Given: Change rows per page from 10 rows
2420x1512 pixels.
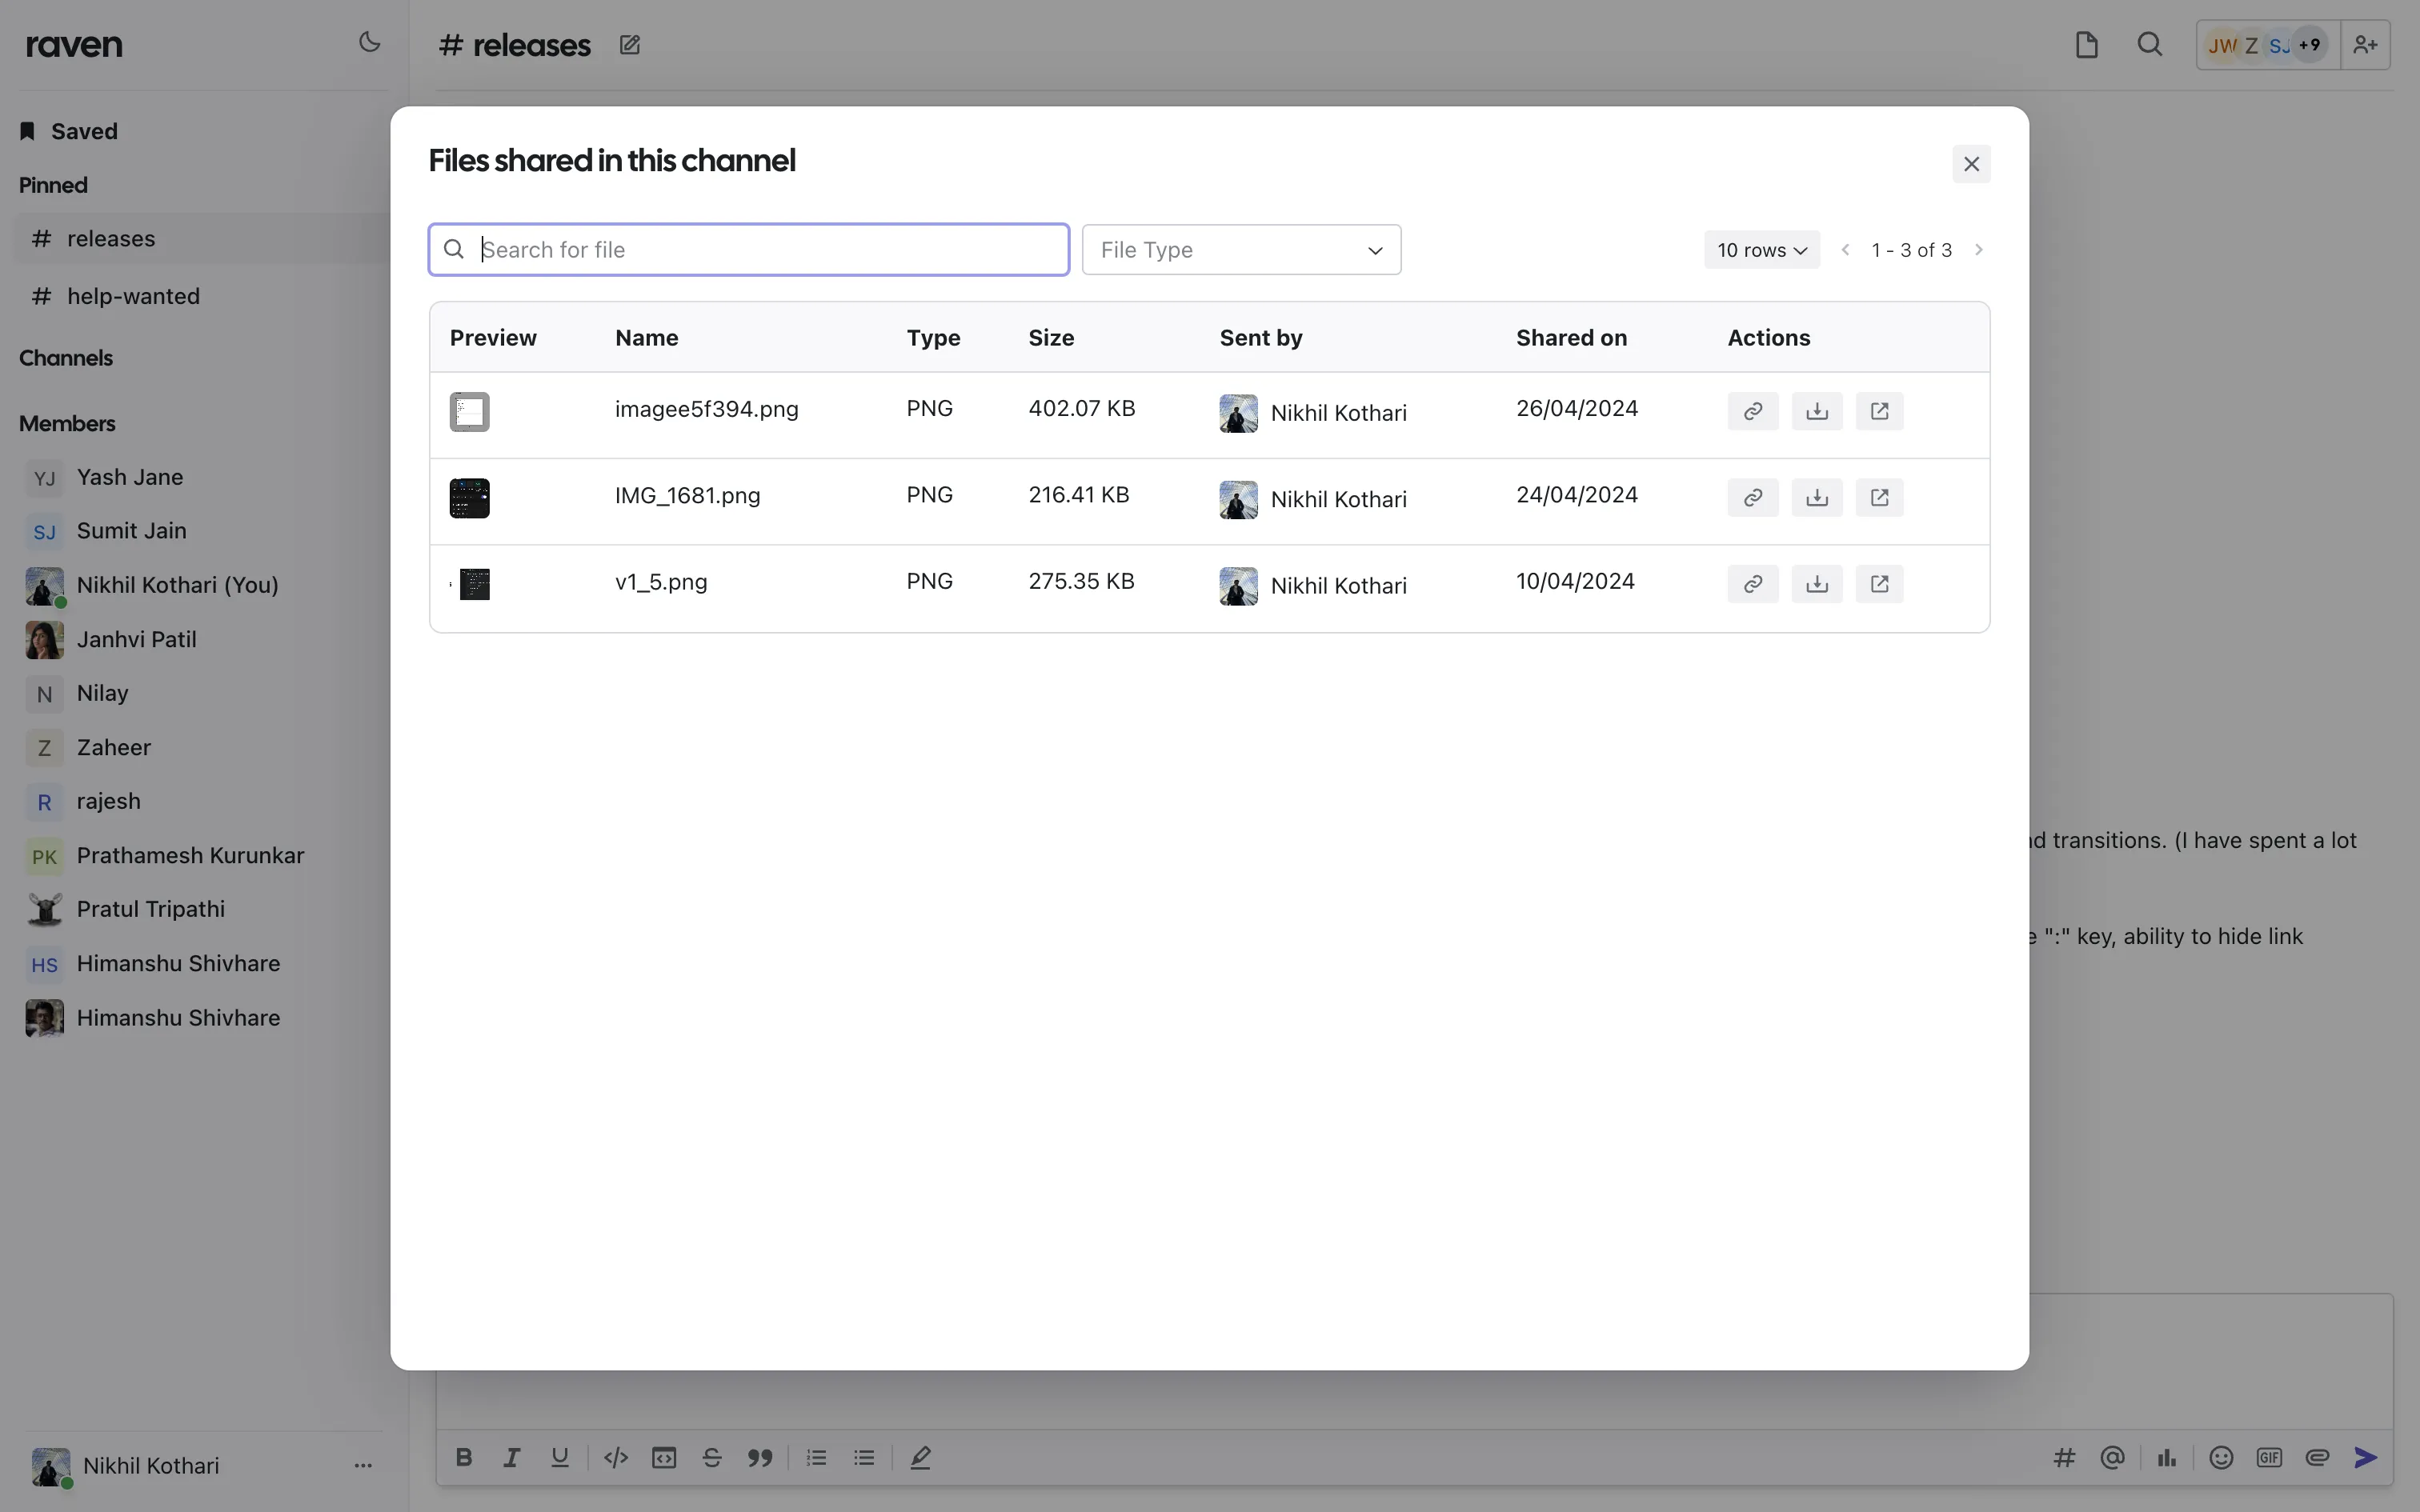Looking at the screenshot, I should click(1761, 249).
